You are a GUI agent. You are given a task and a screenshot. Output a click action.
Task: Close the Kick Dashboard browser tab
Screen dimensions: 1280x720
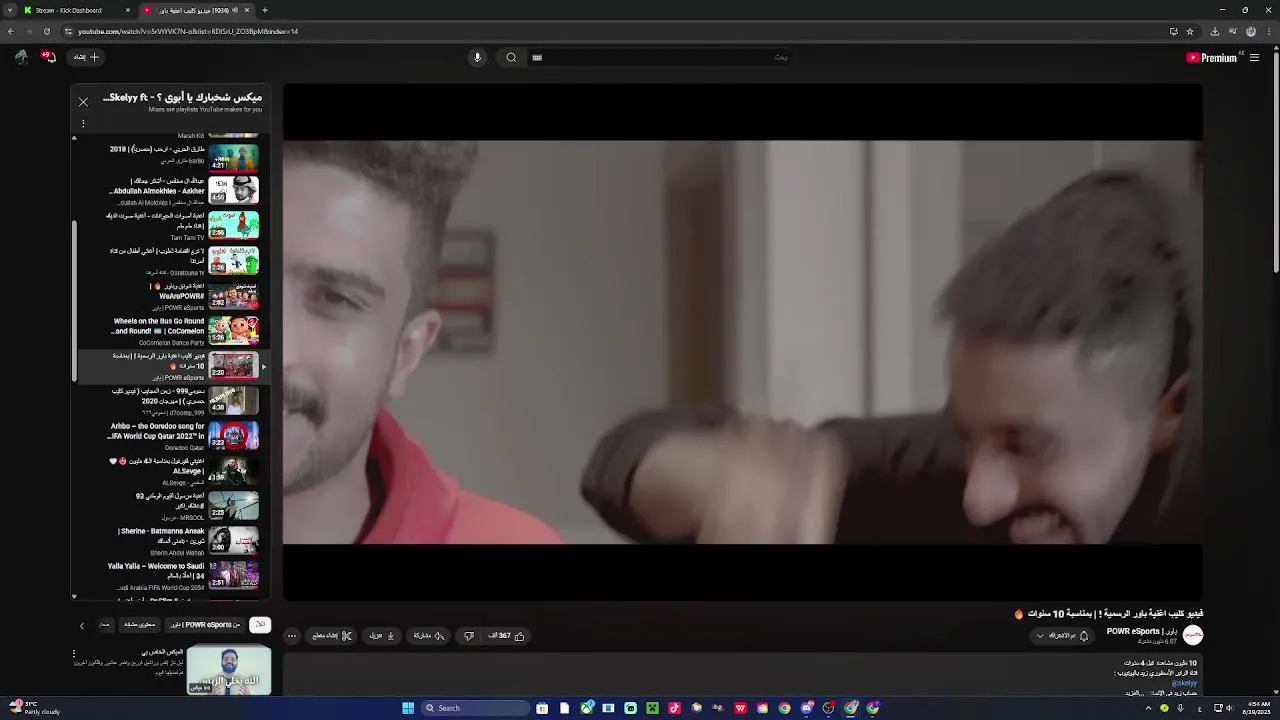click(x=128, y=10)
